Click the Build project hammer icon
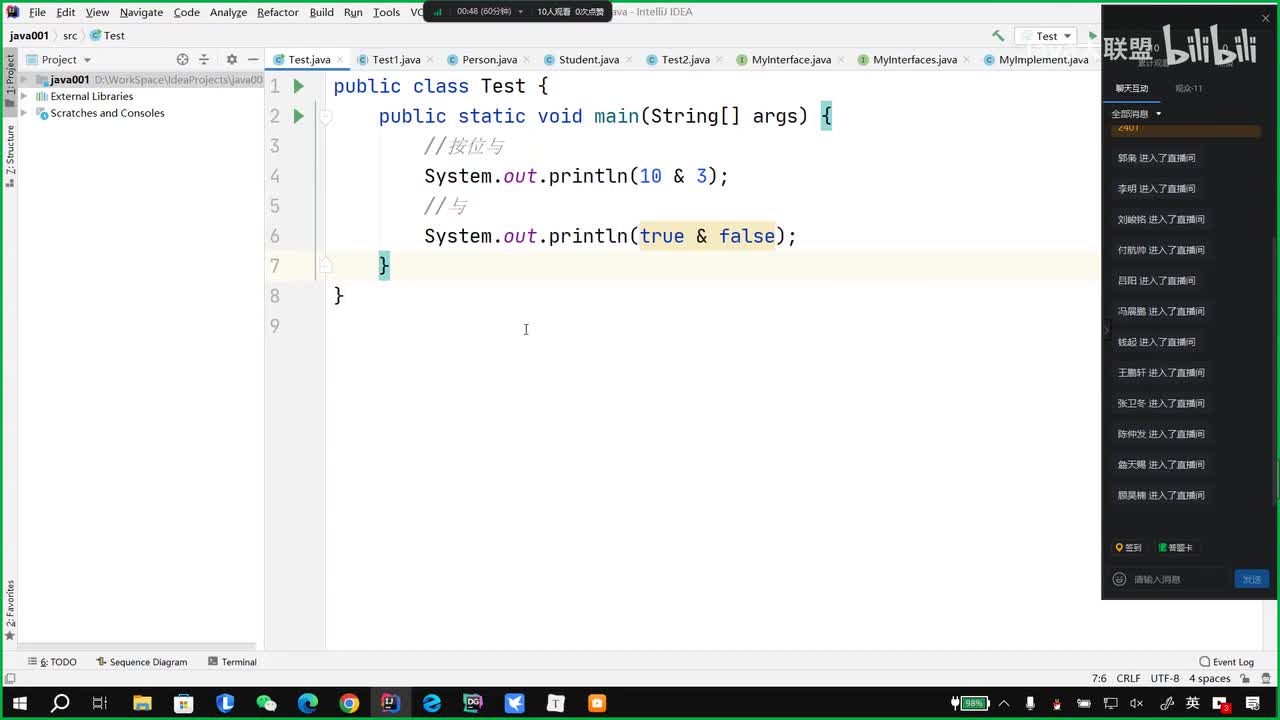This screenshot has width=1280, height=720. click(998, 36)
